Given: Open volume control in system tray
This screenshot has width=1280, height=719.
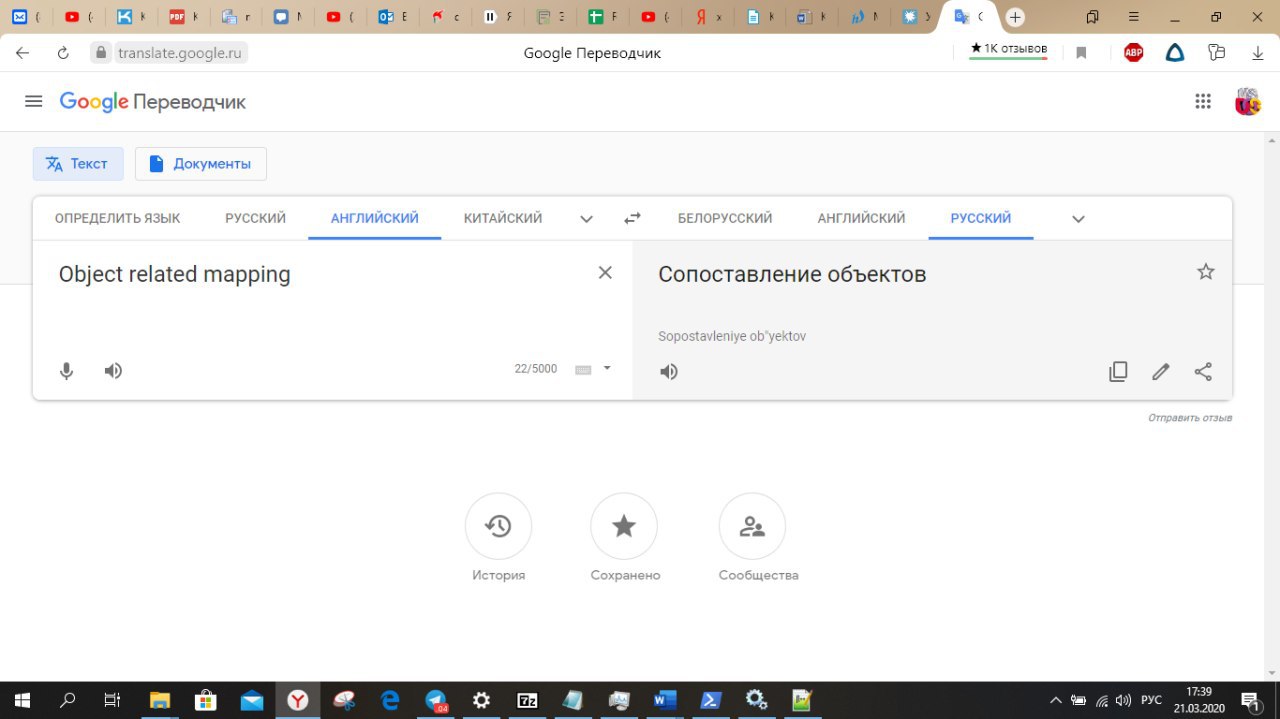Looking at the screenshot, I should 1123,701.
